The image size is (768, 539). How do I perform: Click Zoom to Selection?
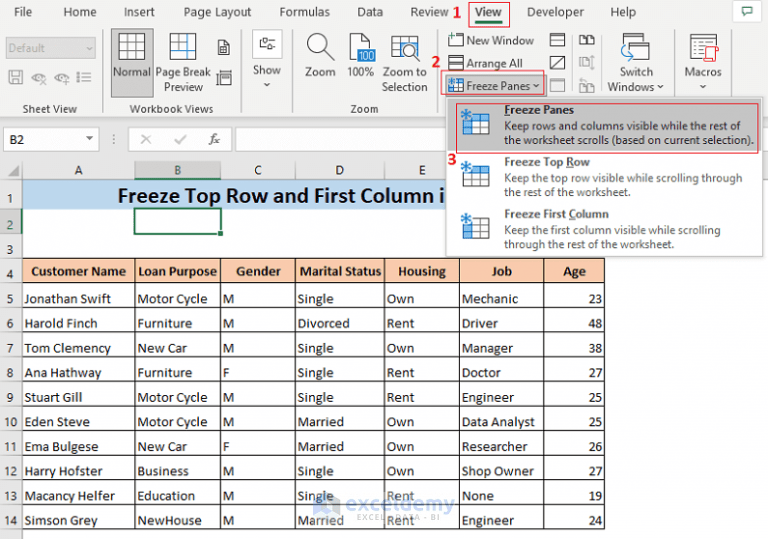(405, 62)
